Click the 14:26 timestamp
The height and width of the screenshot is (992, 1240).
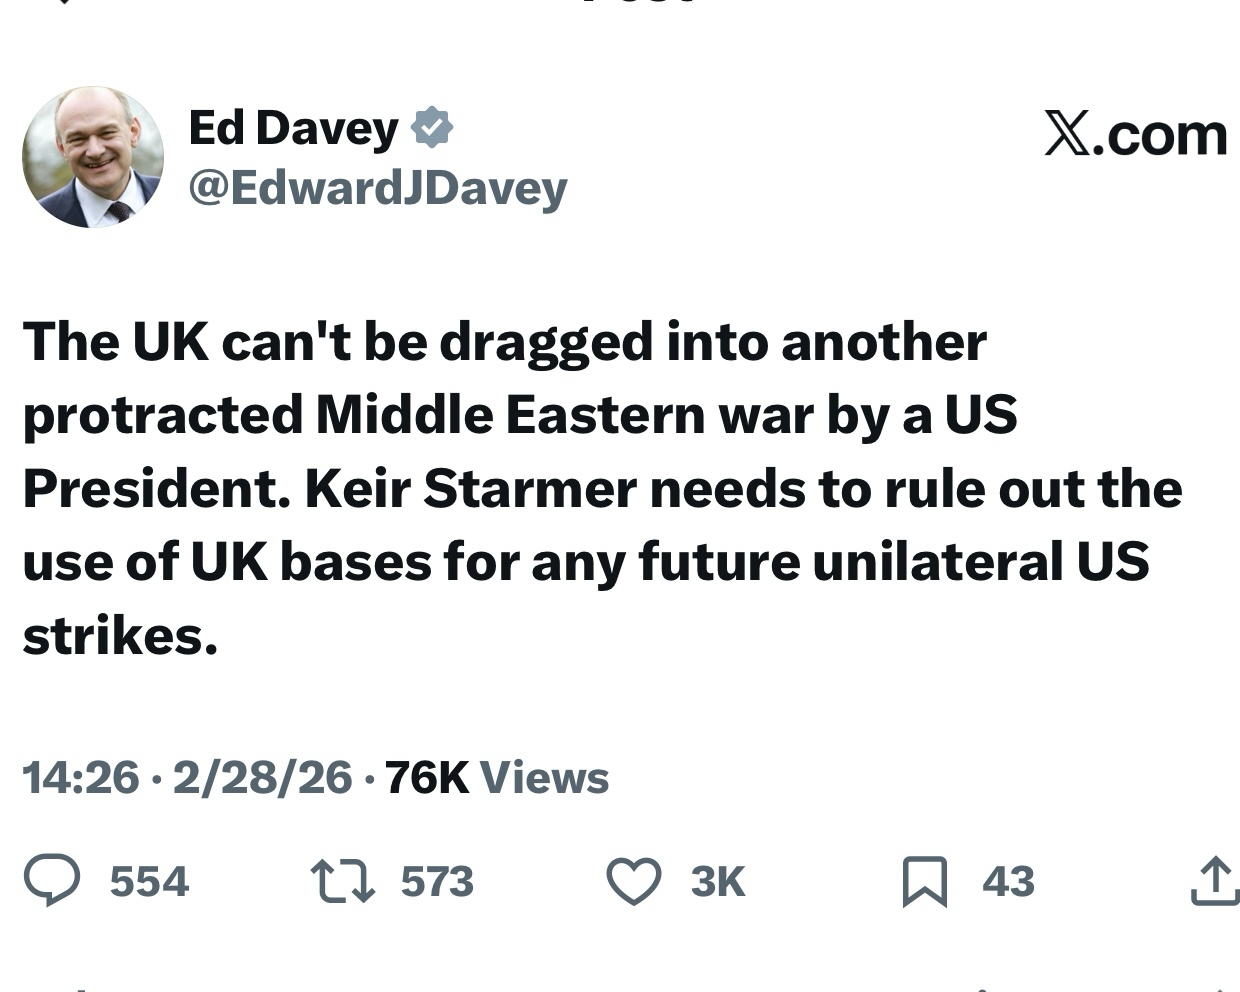(x=81, y=777)
